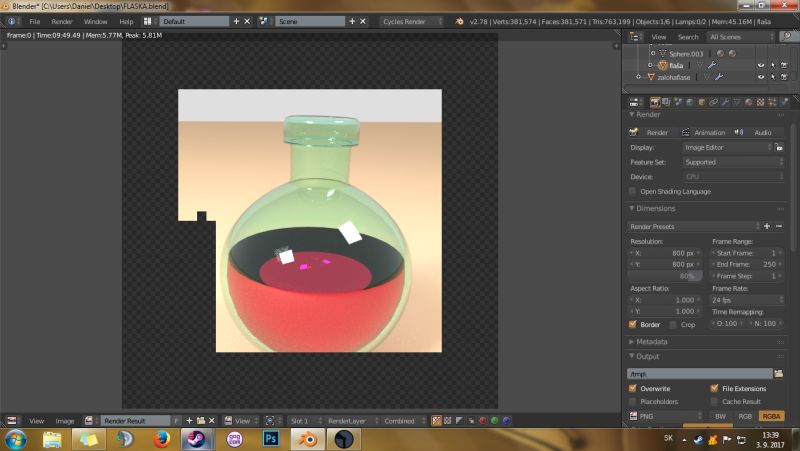Open Window menu
The width and height of the screenshot is (800, 451).
95,21
